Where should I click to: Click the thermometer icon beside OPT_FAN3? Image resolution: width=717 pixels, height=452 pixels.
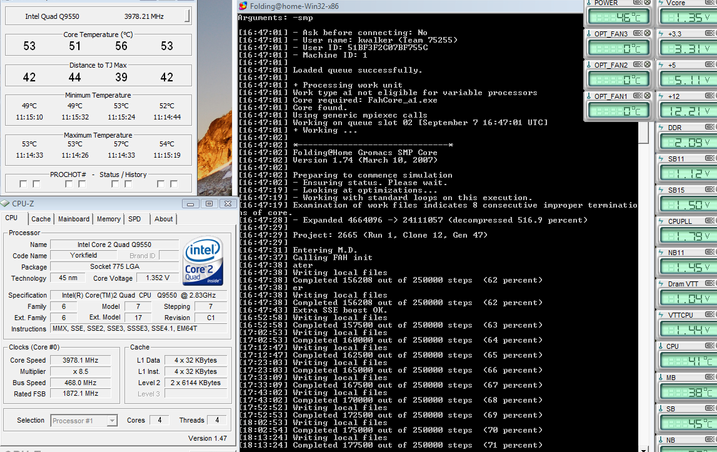coord(589,34)
